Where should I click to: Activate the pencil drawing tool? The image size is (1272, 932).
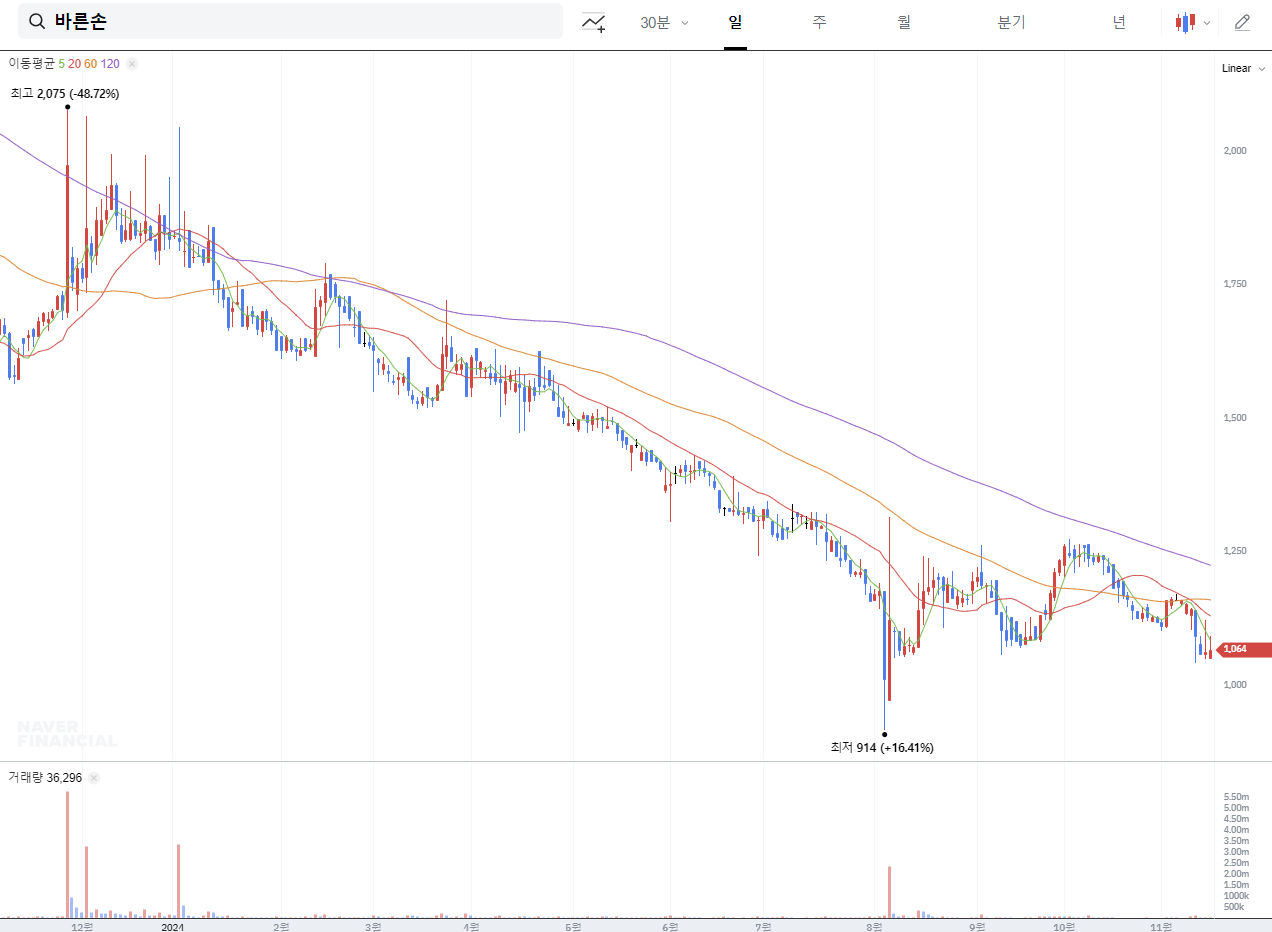(1242, 22)
